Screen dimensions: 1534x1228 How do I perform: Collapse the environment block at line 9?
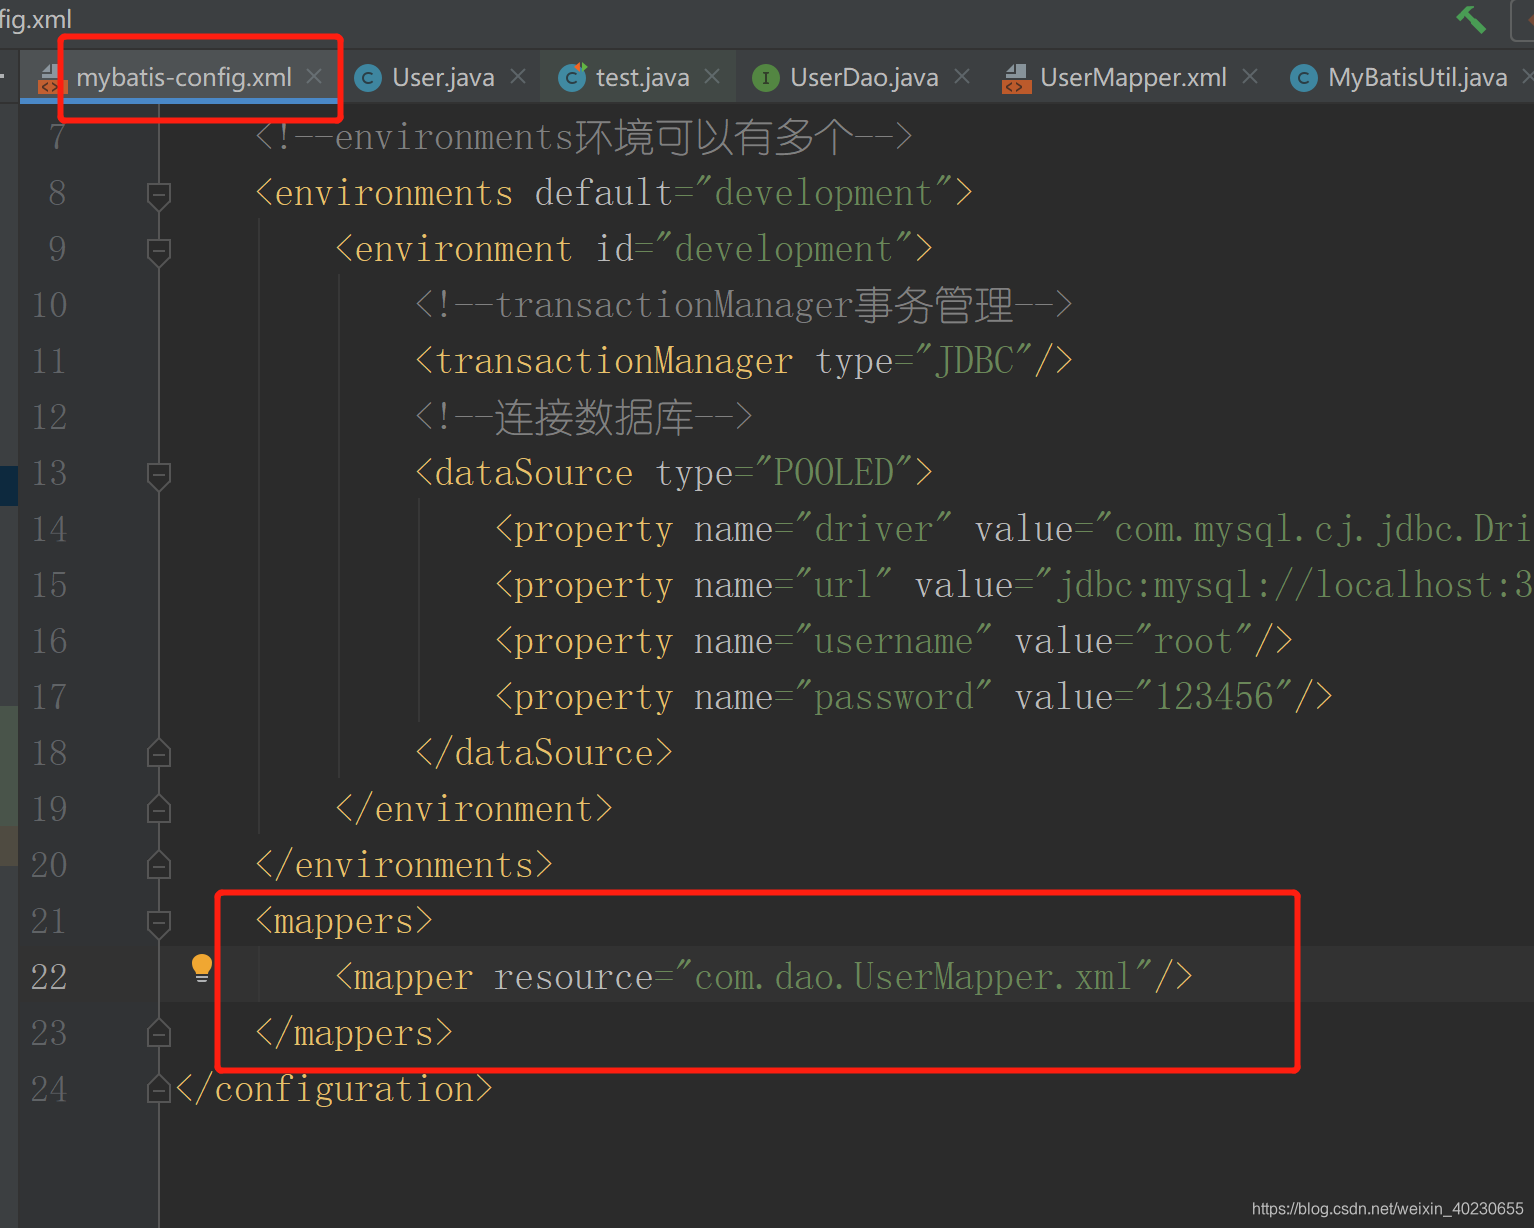[158, 250]
